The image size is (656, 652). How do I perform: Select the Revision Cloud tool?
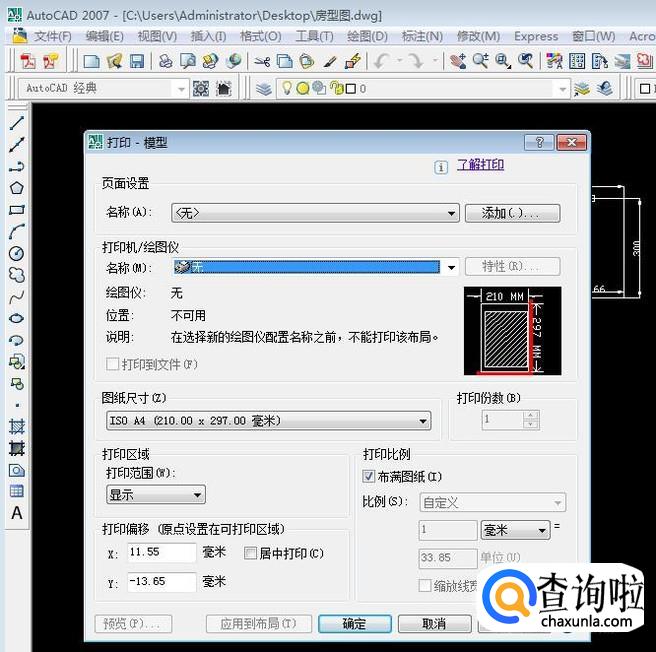pyautogui.click(x=17, y=275)
